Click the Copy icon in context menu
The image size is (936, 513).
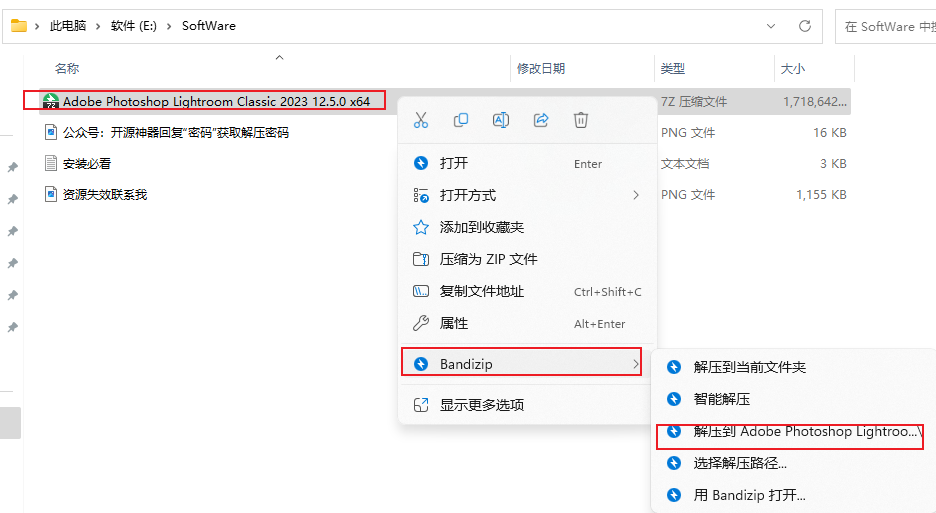pyautogui.click(x=461, y=120)
